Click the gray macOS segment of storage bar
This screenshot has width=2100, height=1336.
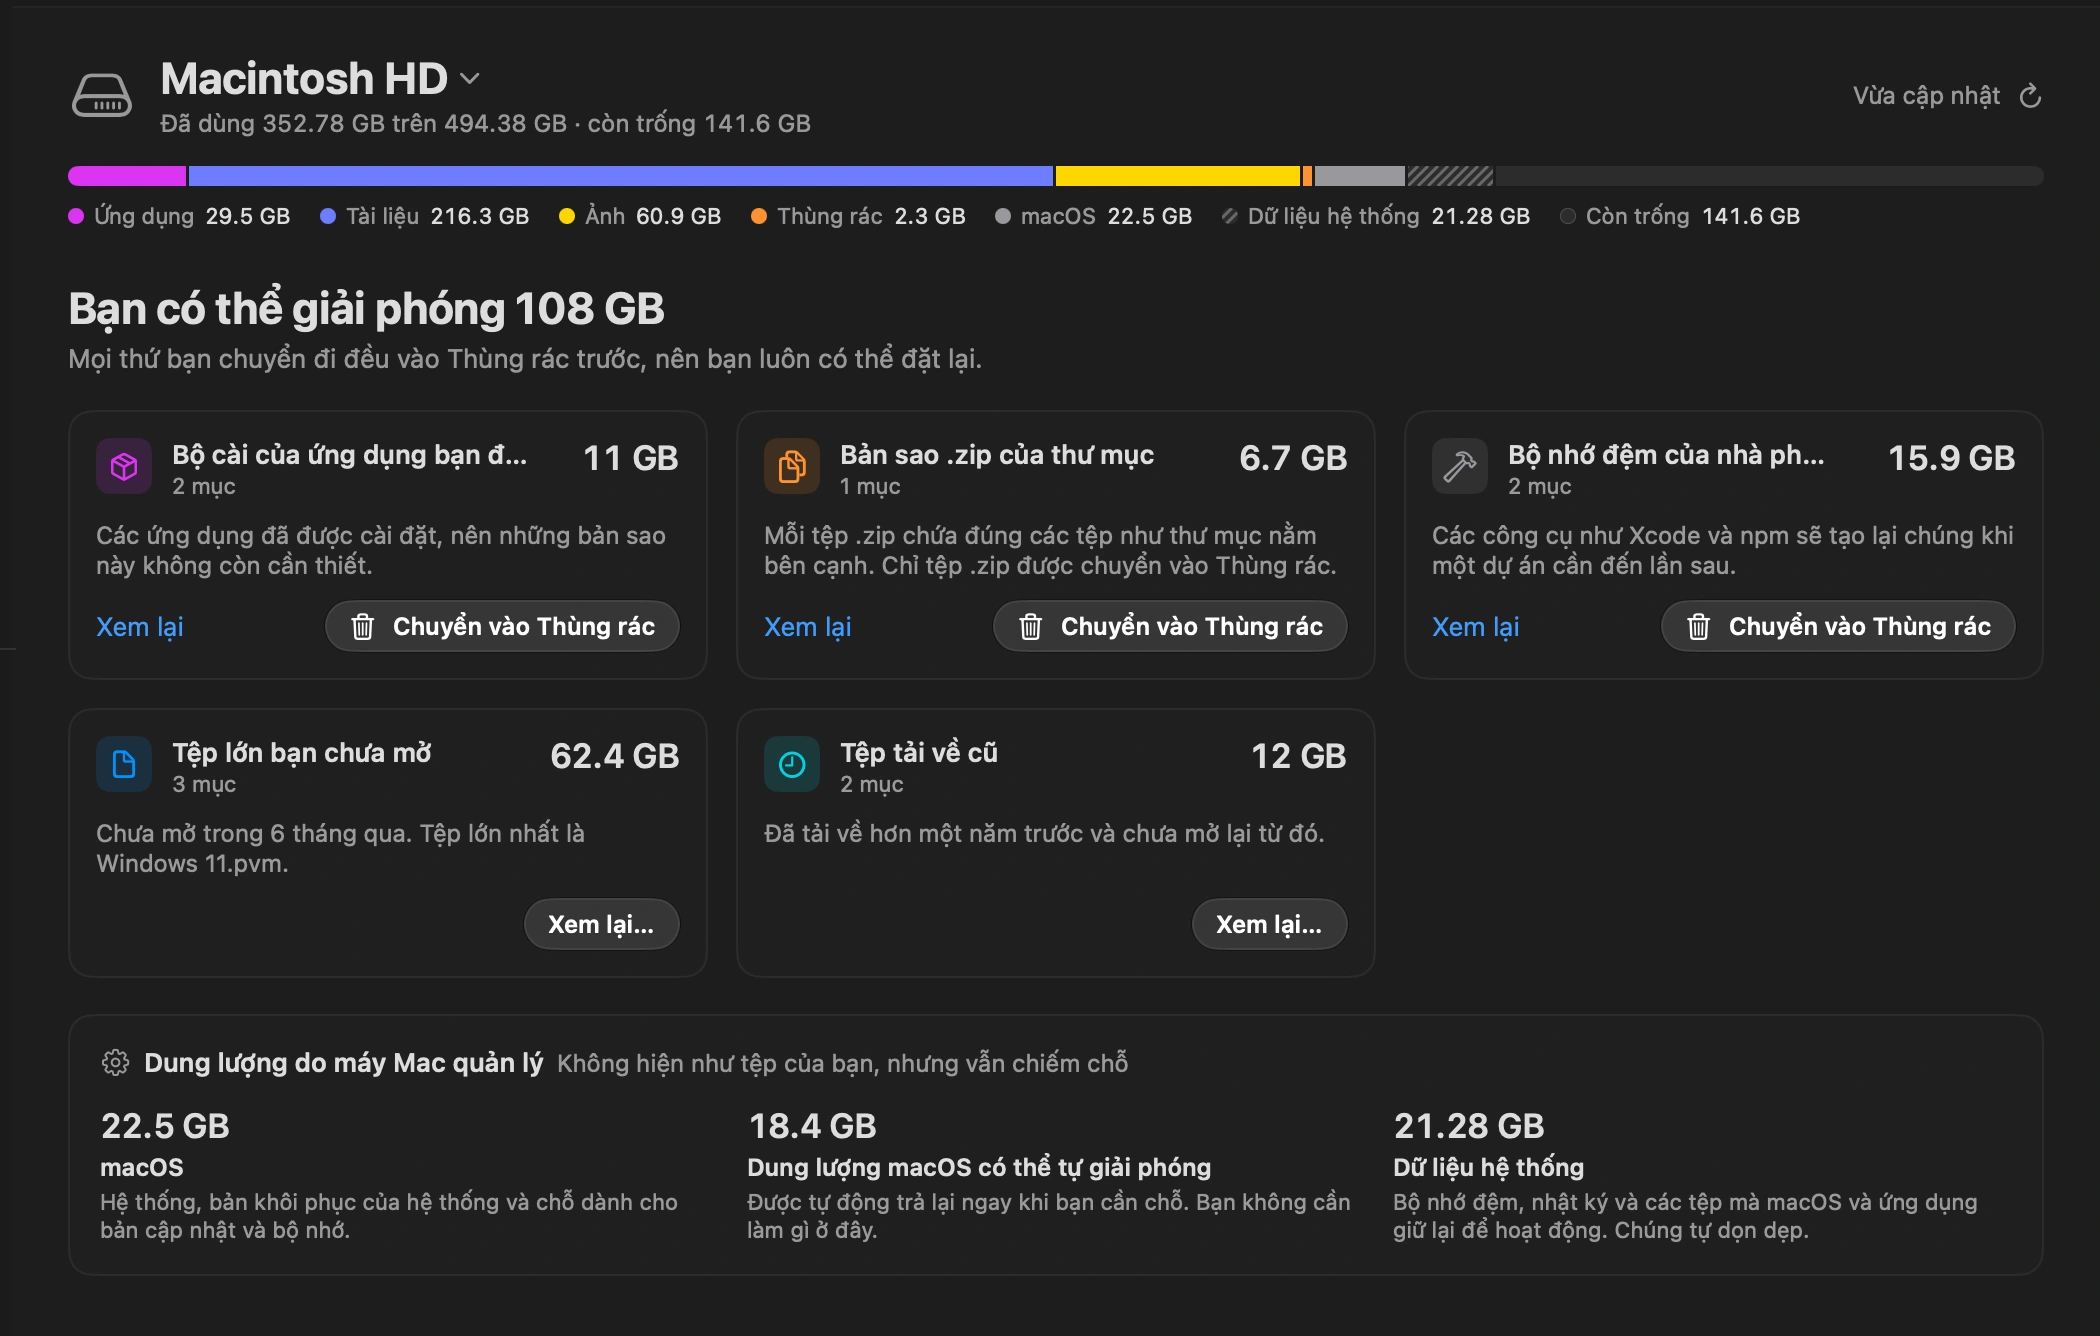point(1360,176)
